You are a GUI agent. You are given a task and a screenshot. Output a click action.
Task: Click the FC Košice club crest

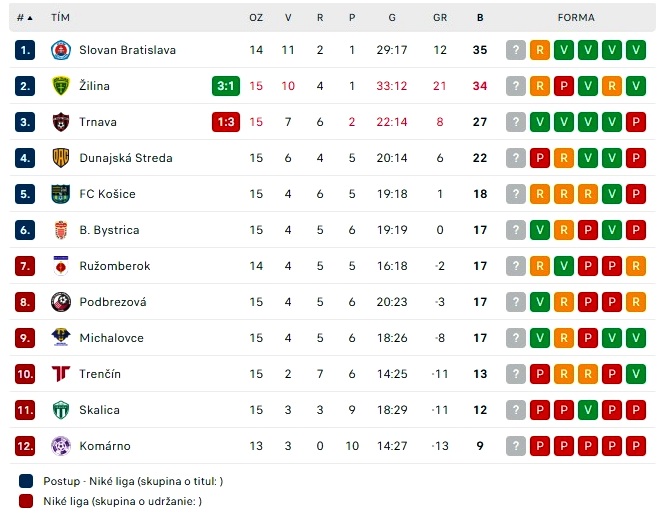pos(61,194)
